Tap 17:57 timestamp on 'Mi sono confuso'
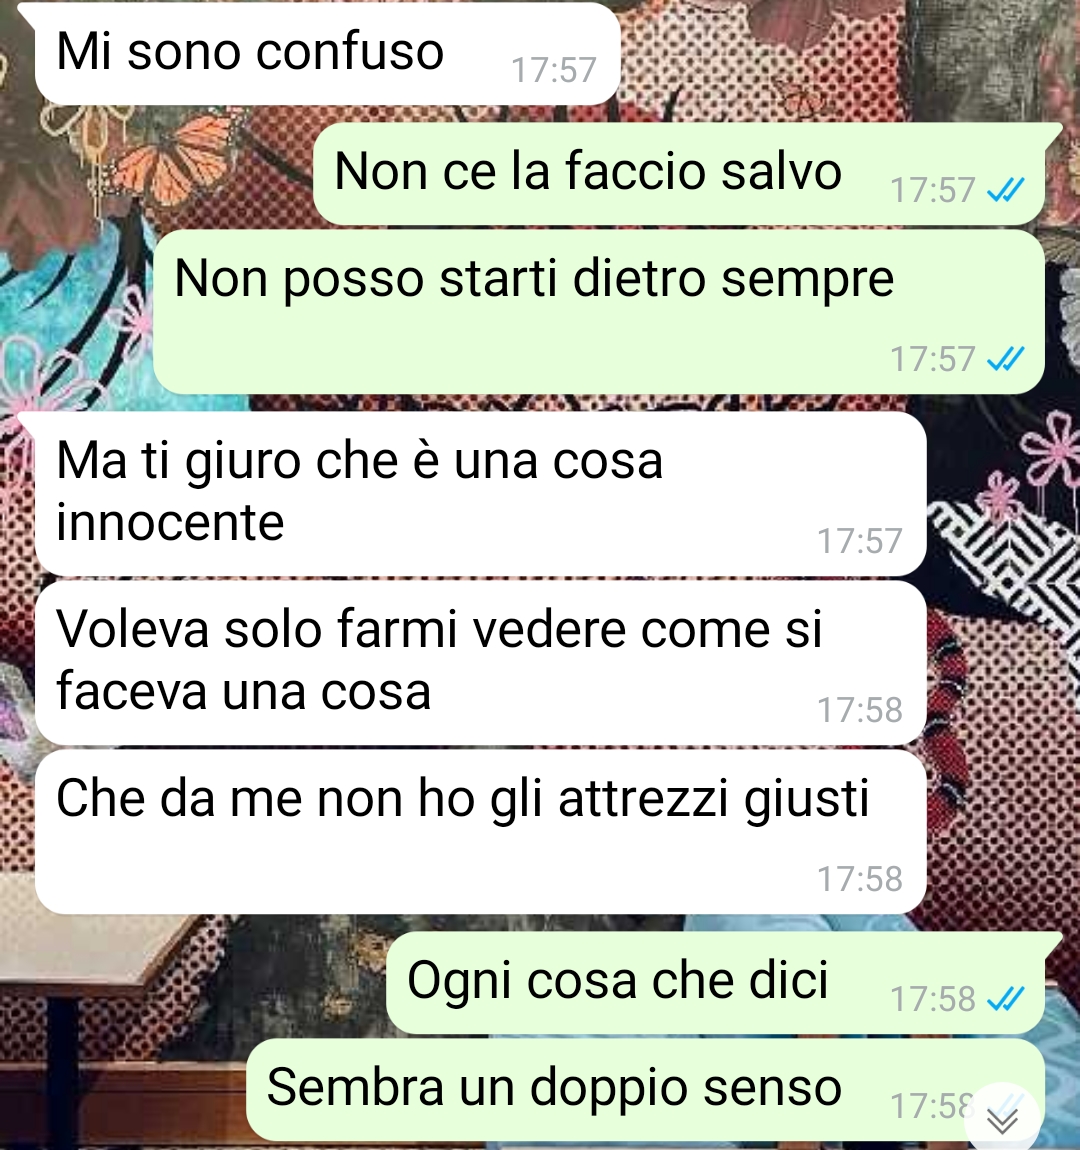This screenshot has height=1150, width=1080. pyautogui.click(x=554, y=70)
